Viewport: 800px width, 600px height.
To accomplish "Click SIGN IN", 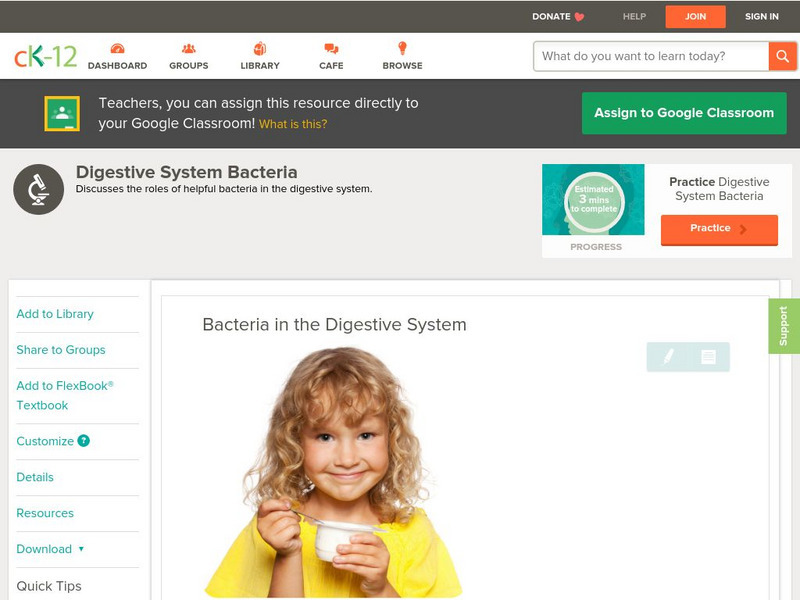I will click(762, 17).
